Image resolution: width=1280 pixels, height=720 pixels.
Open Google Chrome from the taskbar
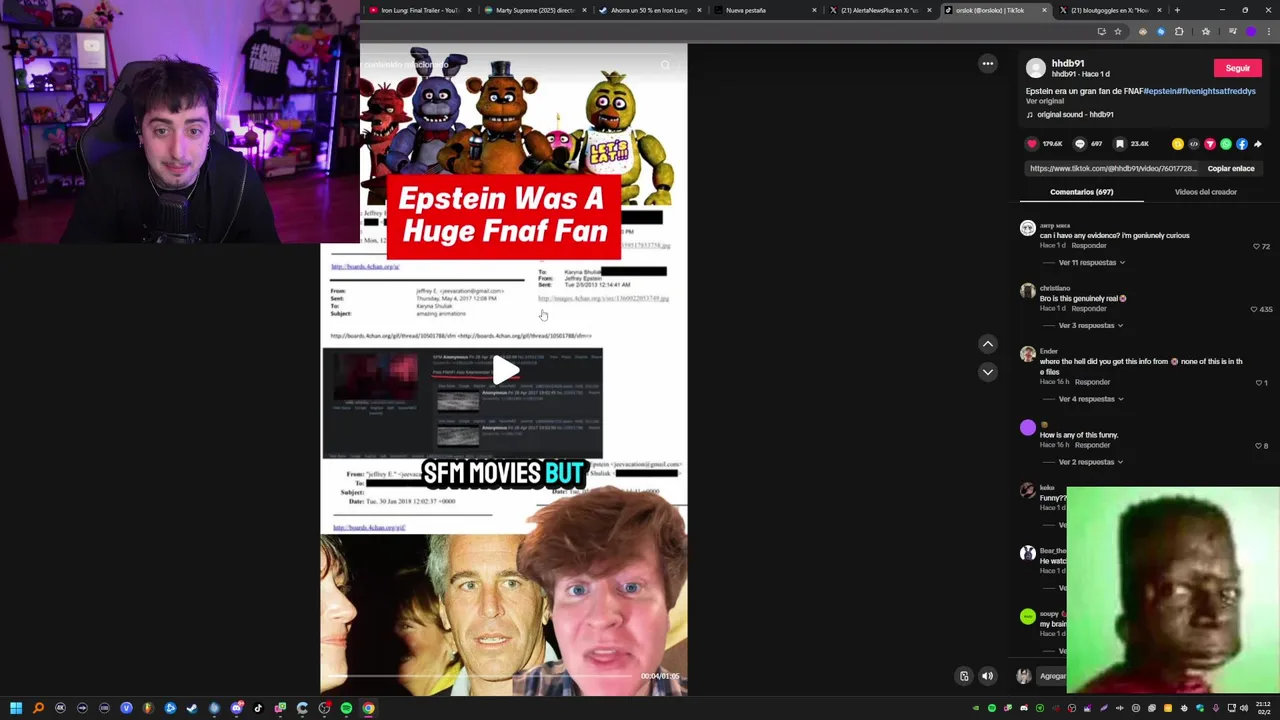(368, 708)
